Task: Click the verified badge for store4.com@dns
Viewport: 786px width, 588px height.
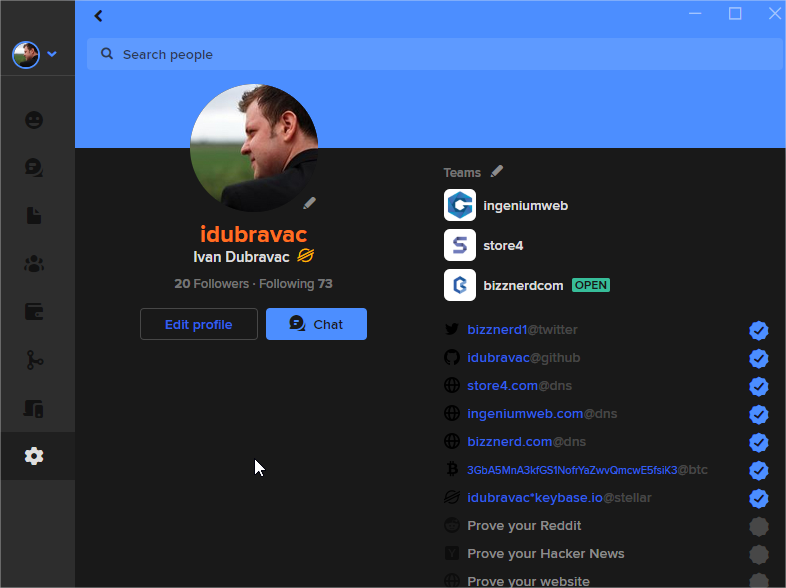Action: point(759,386)
